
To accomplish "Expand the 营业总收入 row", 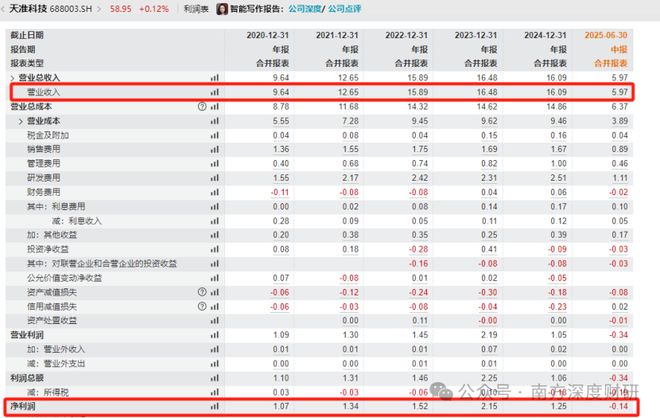I will click(x=13, y=77).
